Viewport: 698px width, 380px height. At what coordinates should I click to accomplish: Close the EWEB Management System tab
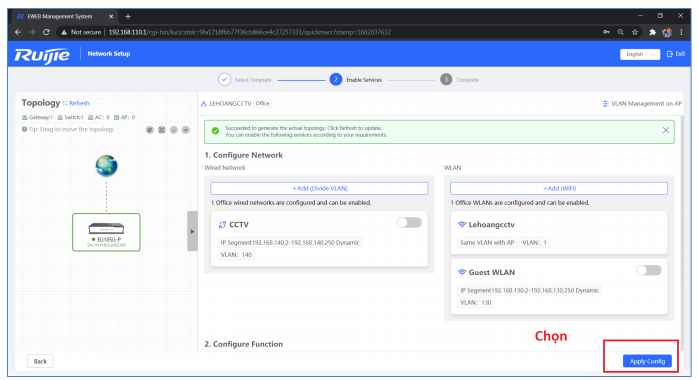(111, 16)
